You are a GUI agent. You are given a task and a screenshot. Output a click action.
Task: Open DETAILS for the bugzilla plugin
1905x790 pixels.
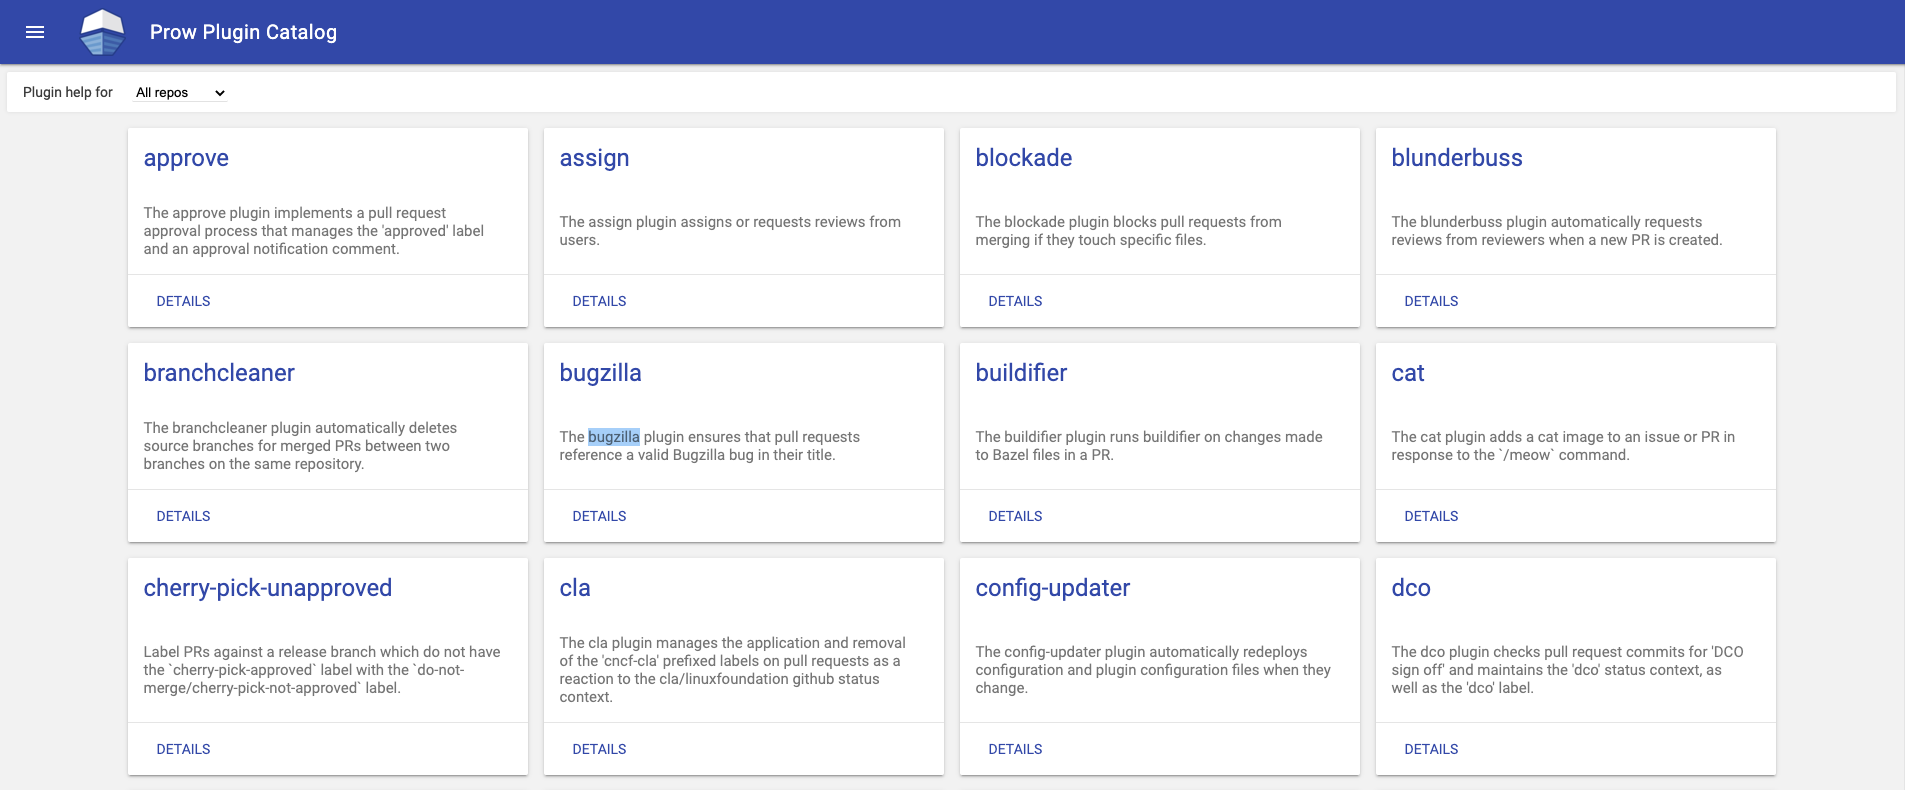tap(599, 516)
